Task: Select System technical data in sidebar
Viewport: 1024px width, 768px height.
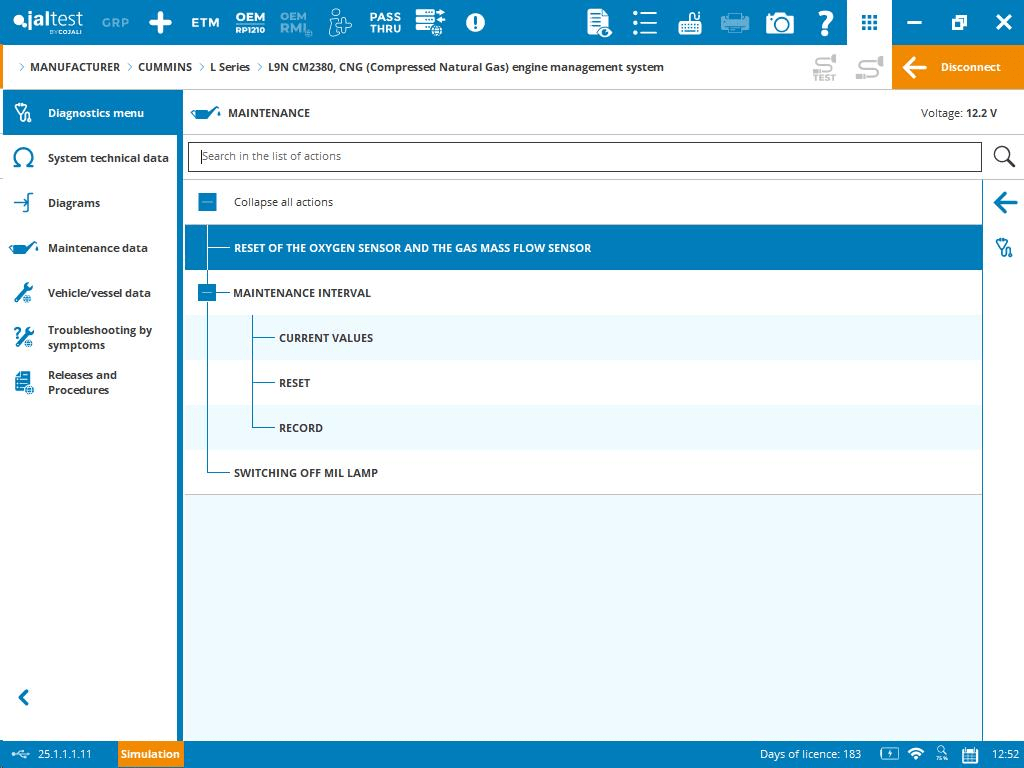Action: point(107,158)
